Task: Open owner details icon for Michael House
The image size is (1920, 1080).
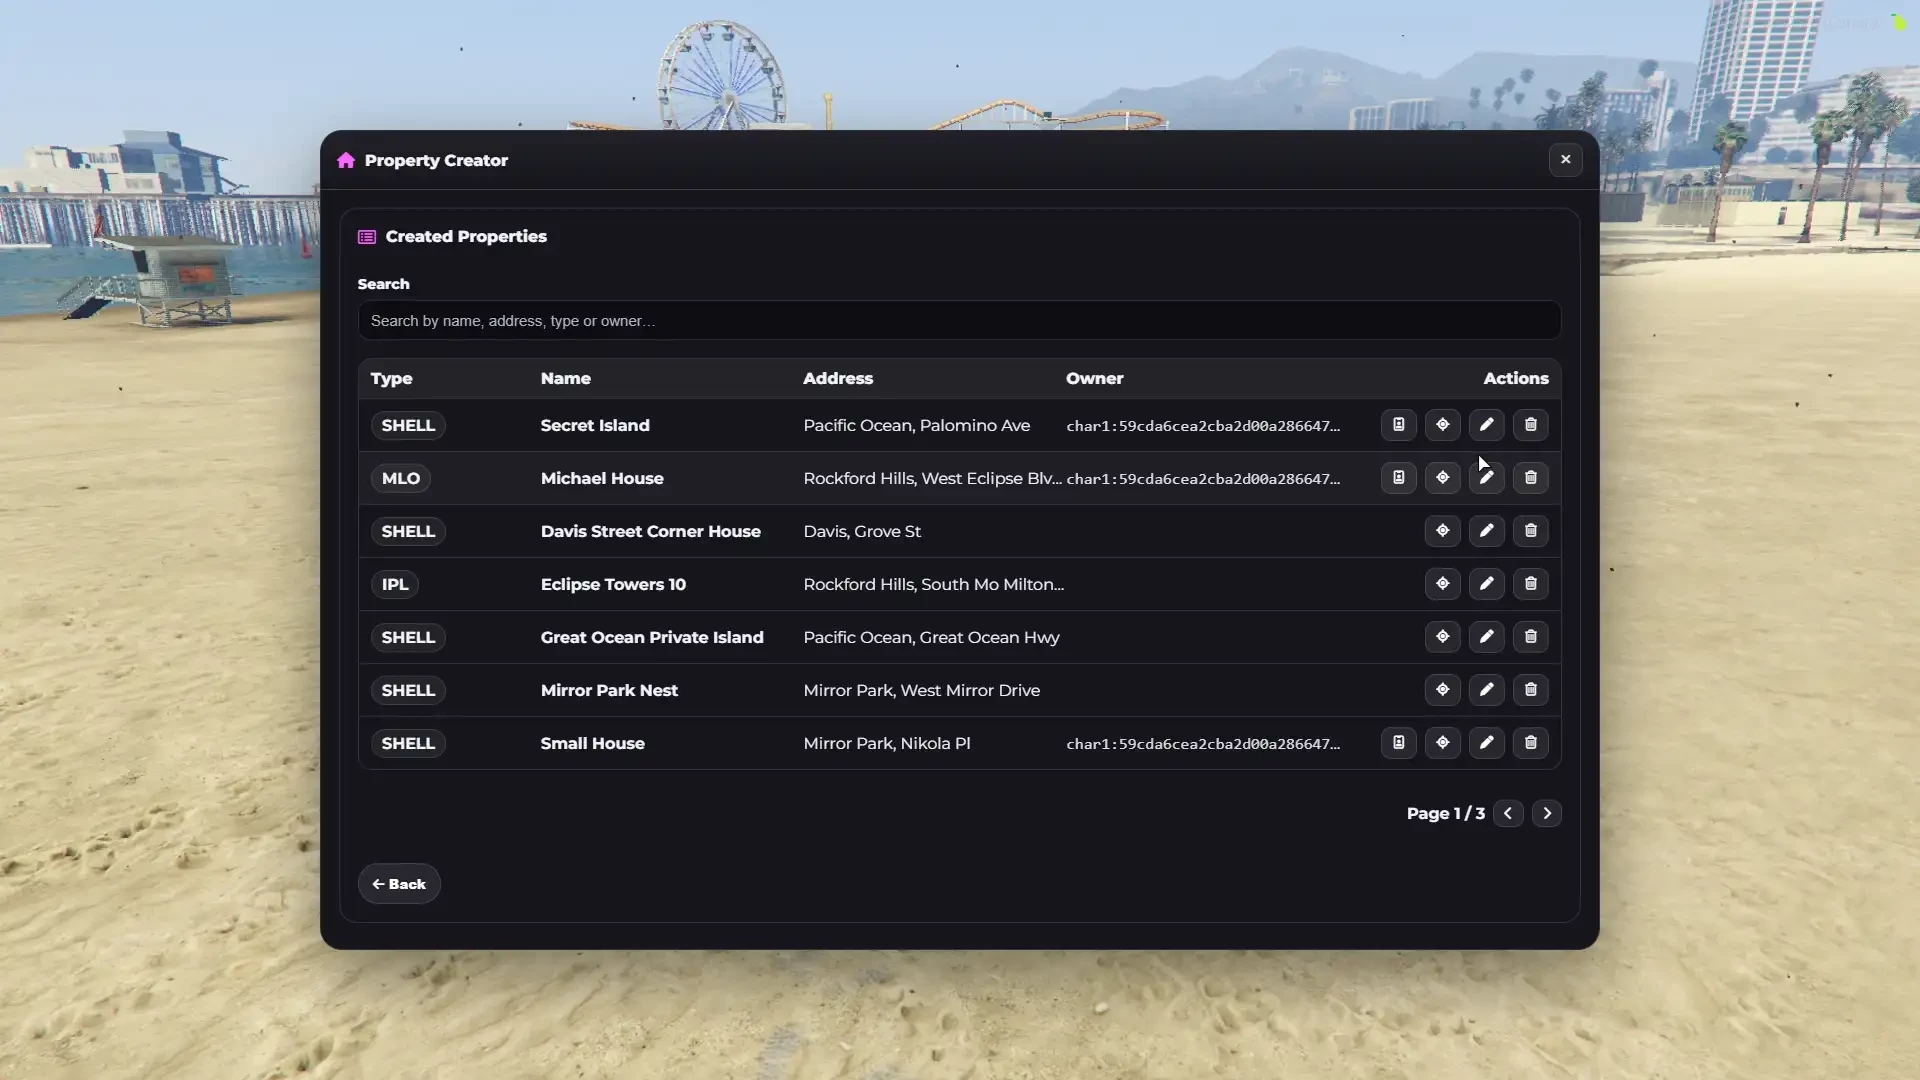Action: pos(1398,478)
